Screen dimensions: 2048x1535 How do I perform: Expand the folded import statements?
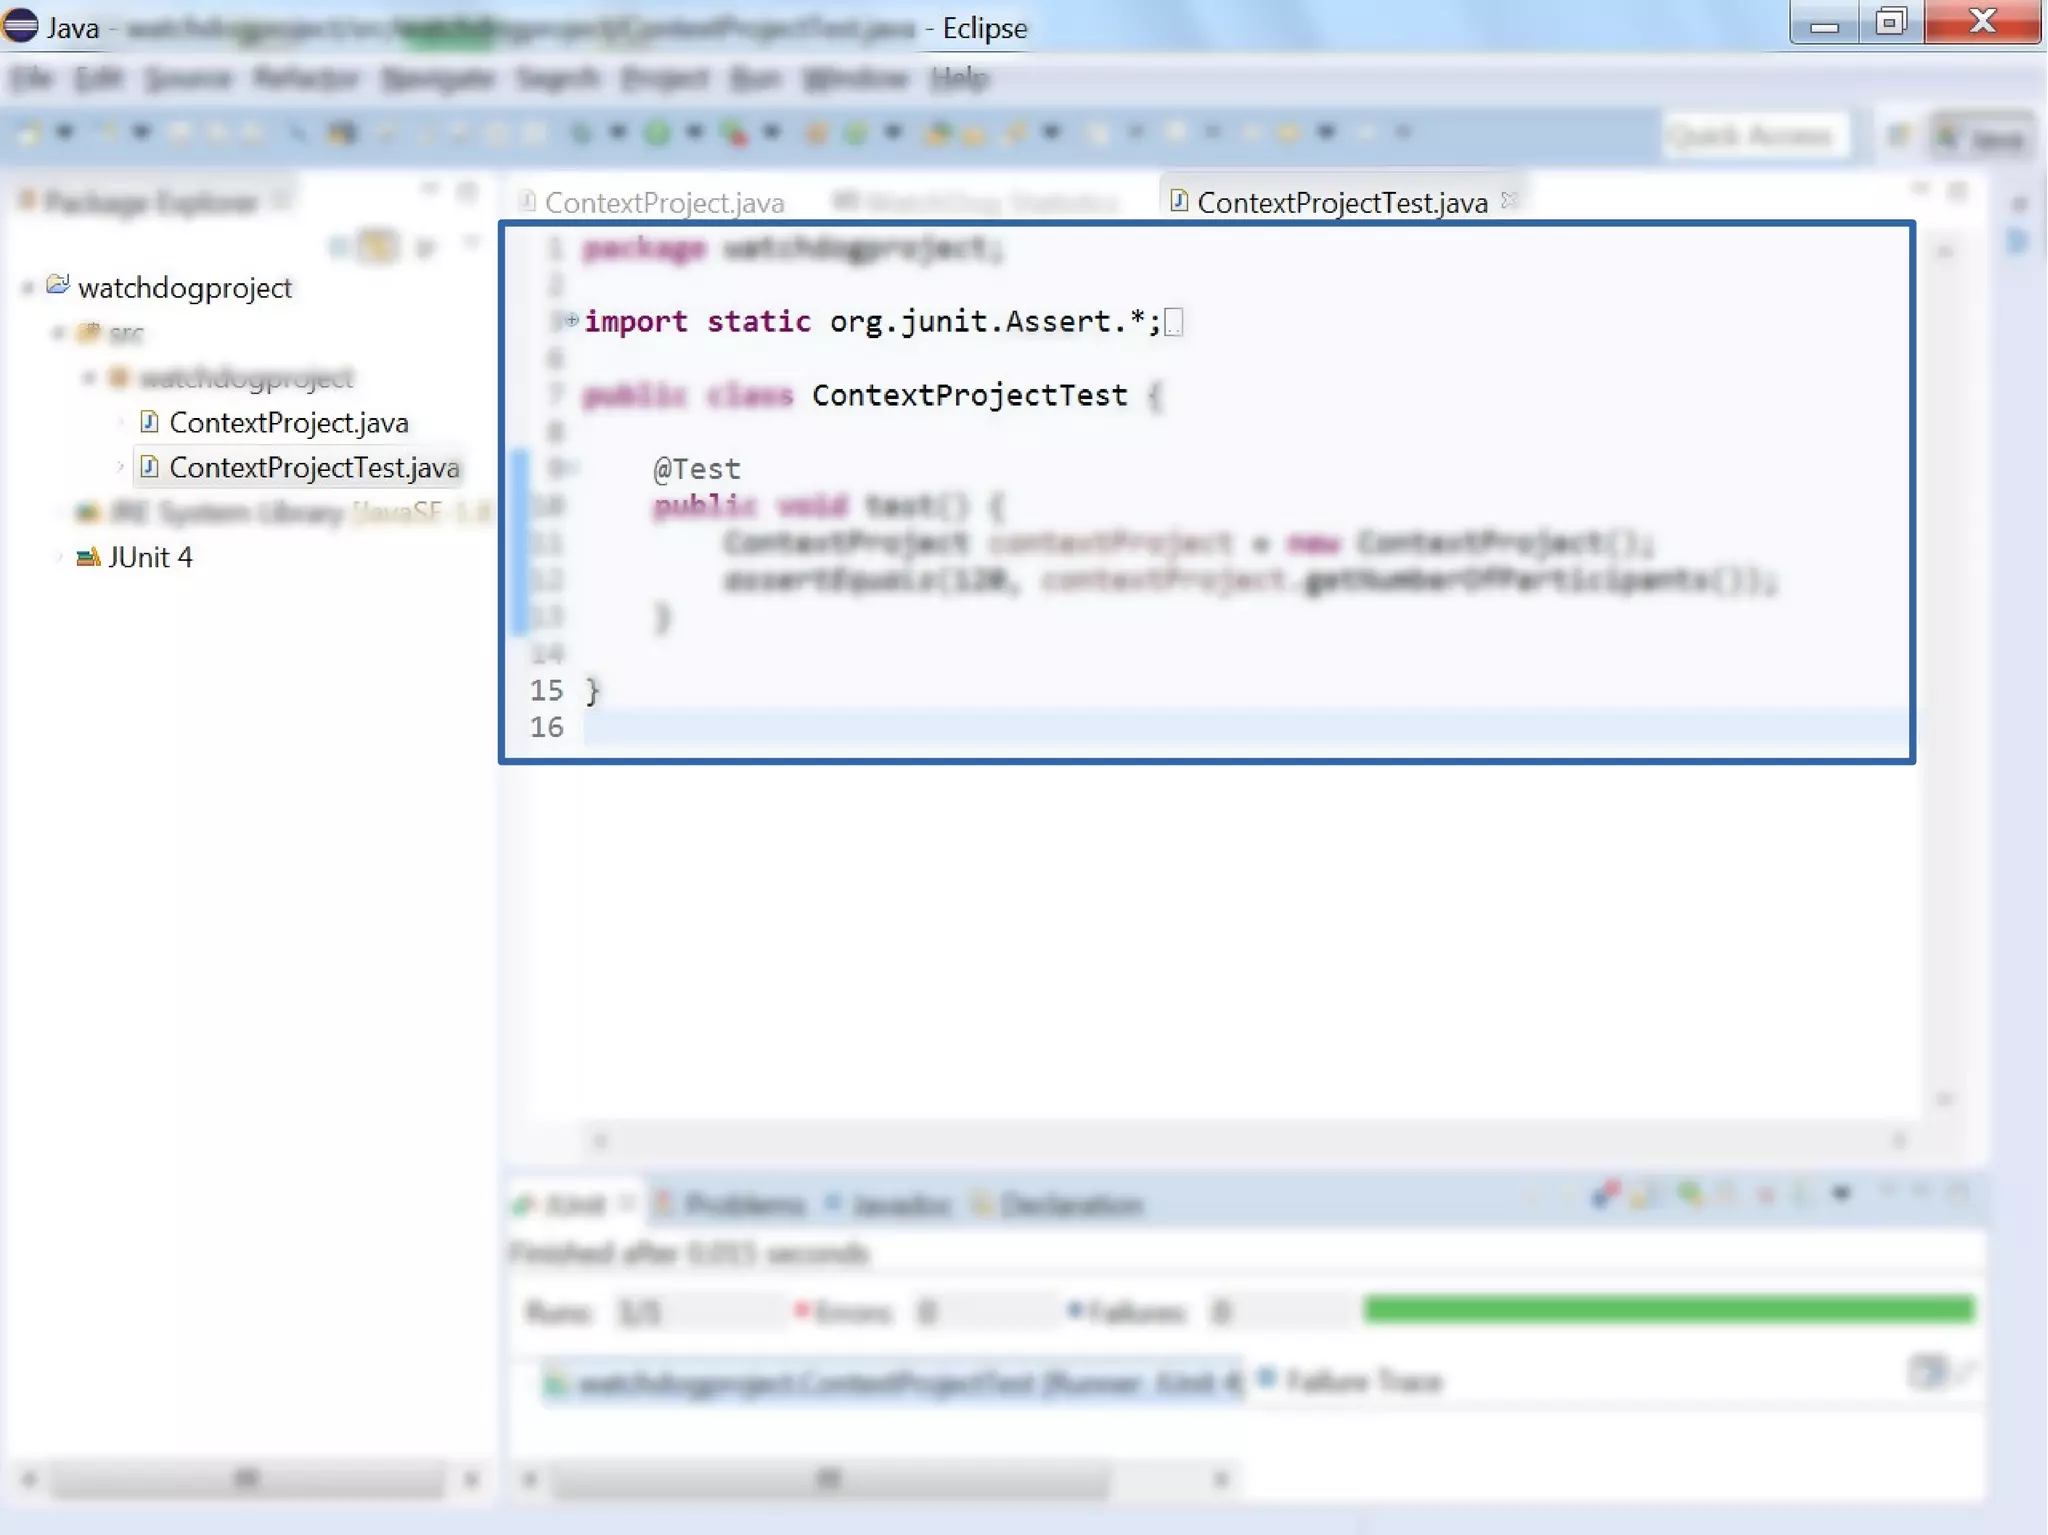pos(571,320)
